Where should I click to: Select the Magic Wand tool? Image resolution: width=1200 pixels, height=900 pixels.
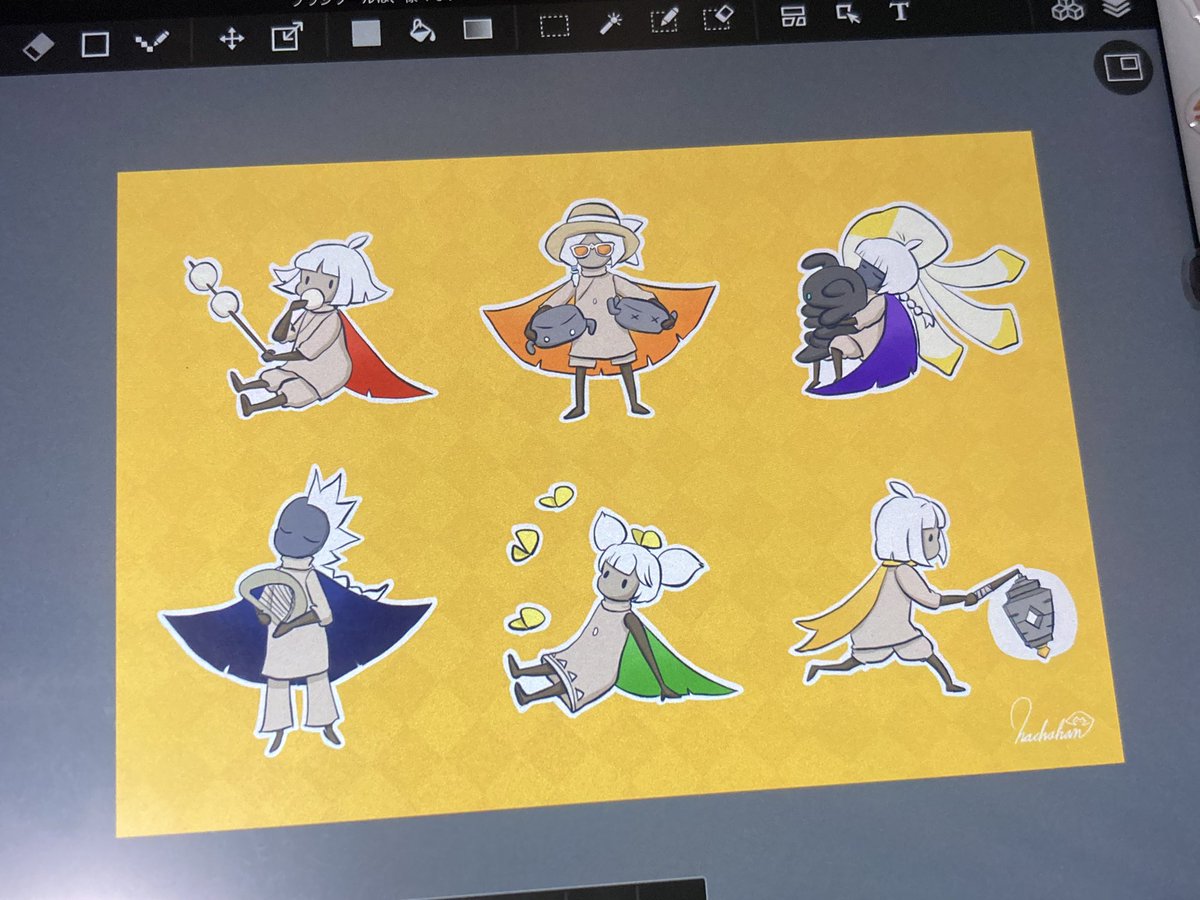point(610,22)
